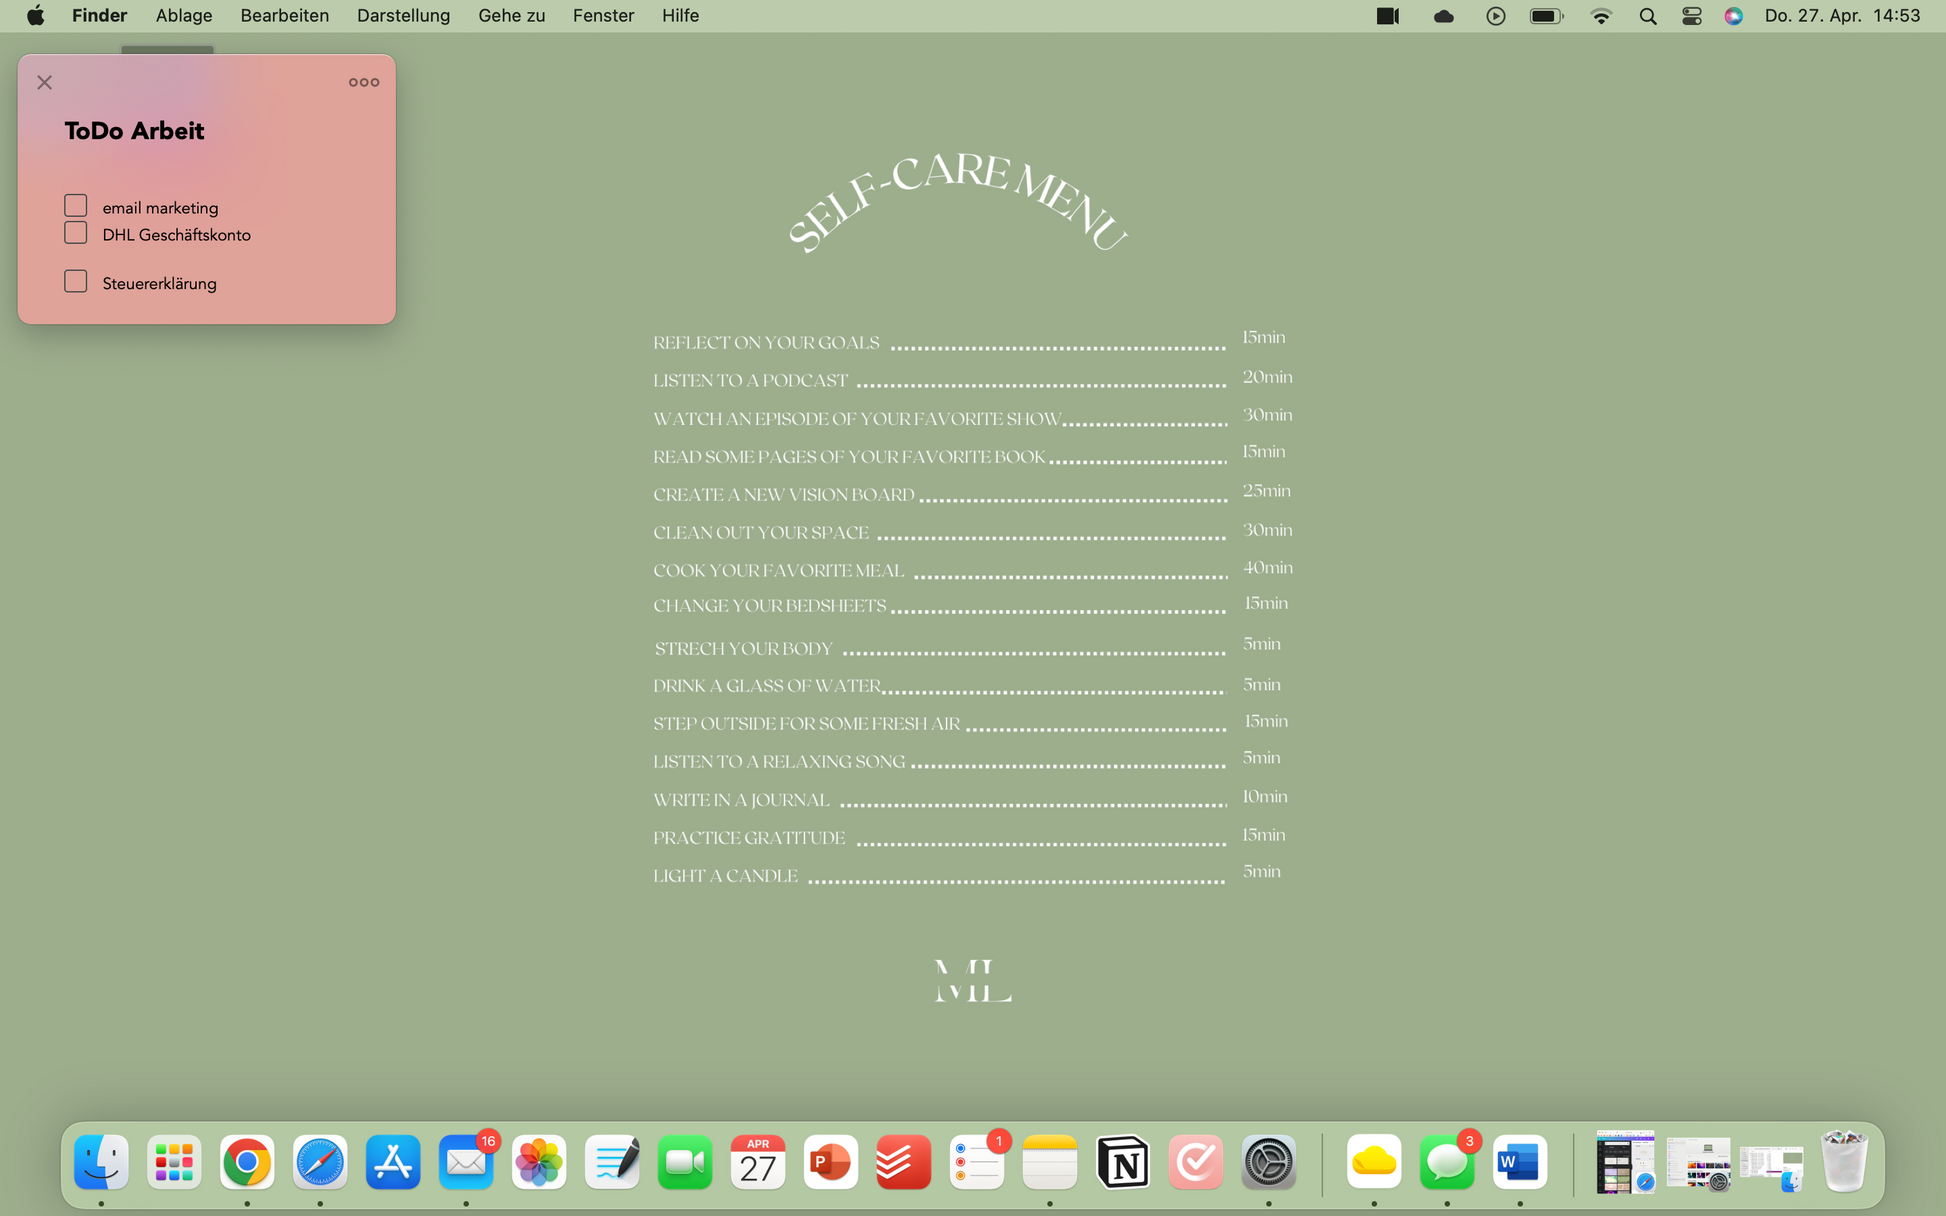Open Microsoft Word in Dock

pyautogui.click(x=1519, y=1162)
